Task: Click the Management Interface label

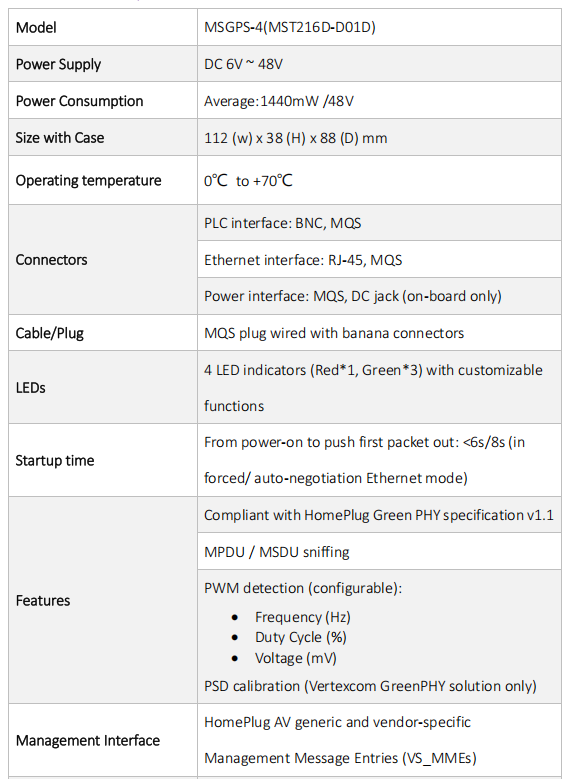Action: coord(88,741)
